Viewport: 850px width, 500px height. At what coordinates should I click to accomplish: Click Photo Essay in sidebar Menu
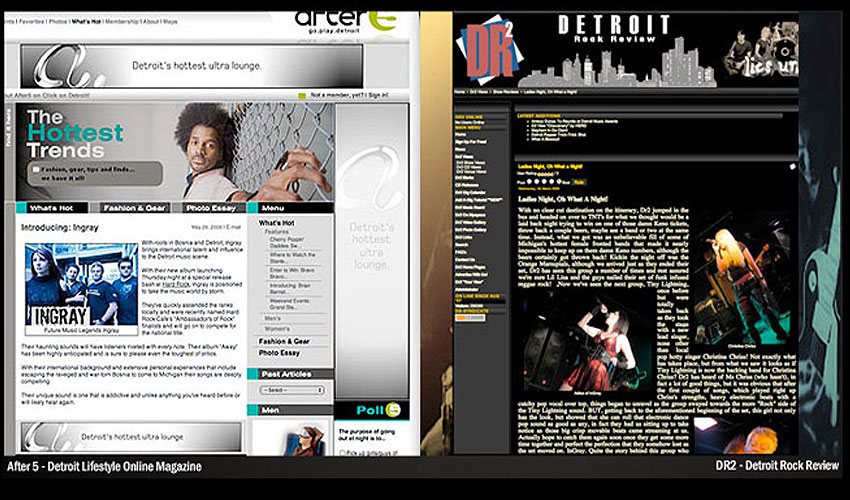pos(279,352)
